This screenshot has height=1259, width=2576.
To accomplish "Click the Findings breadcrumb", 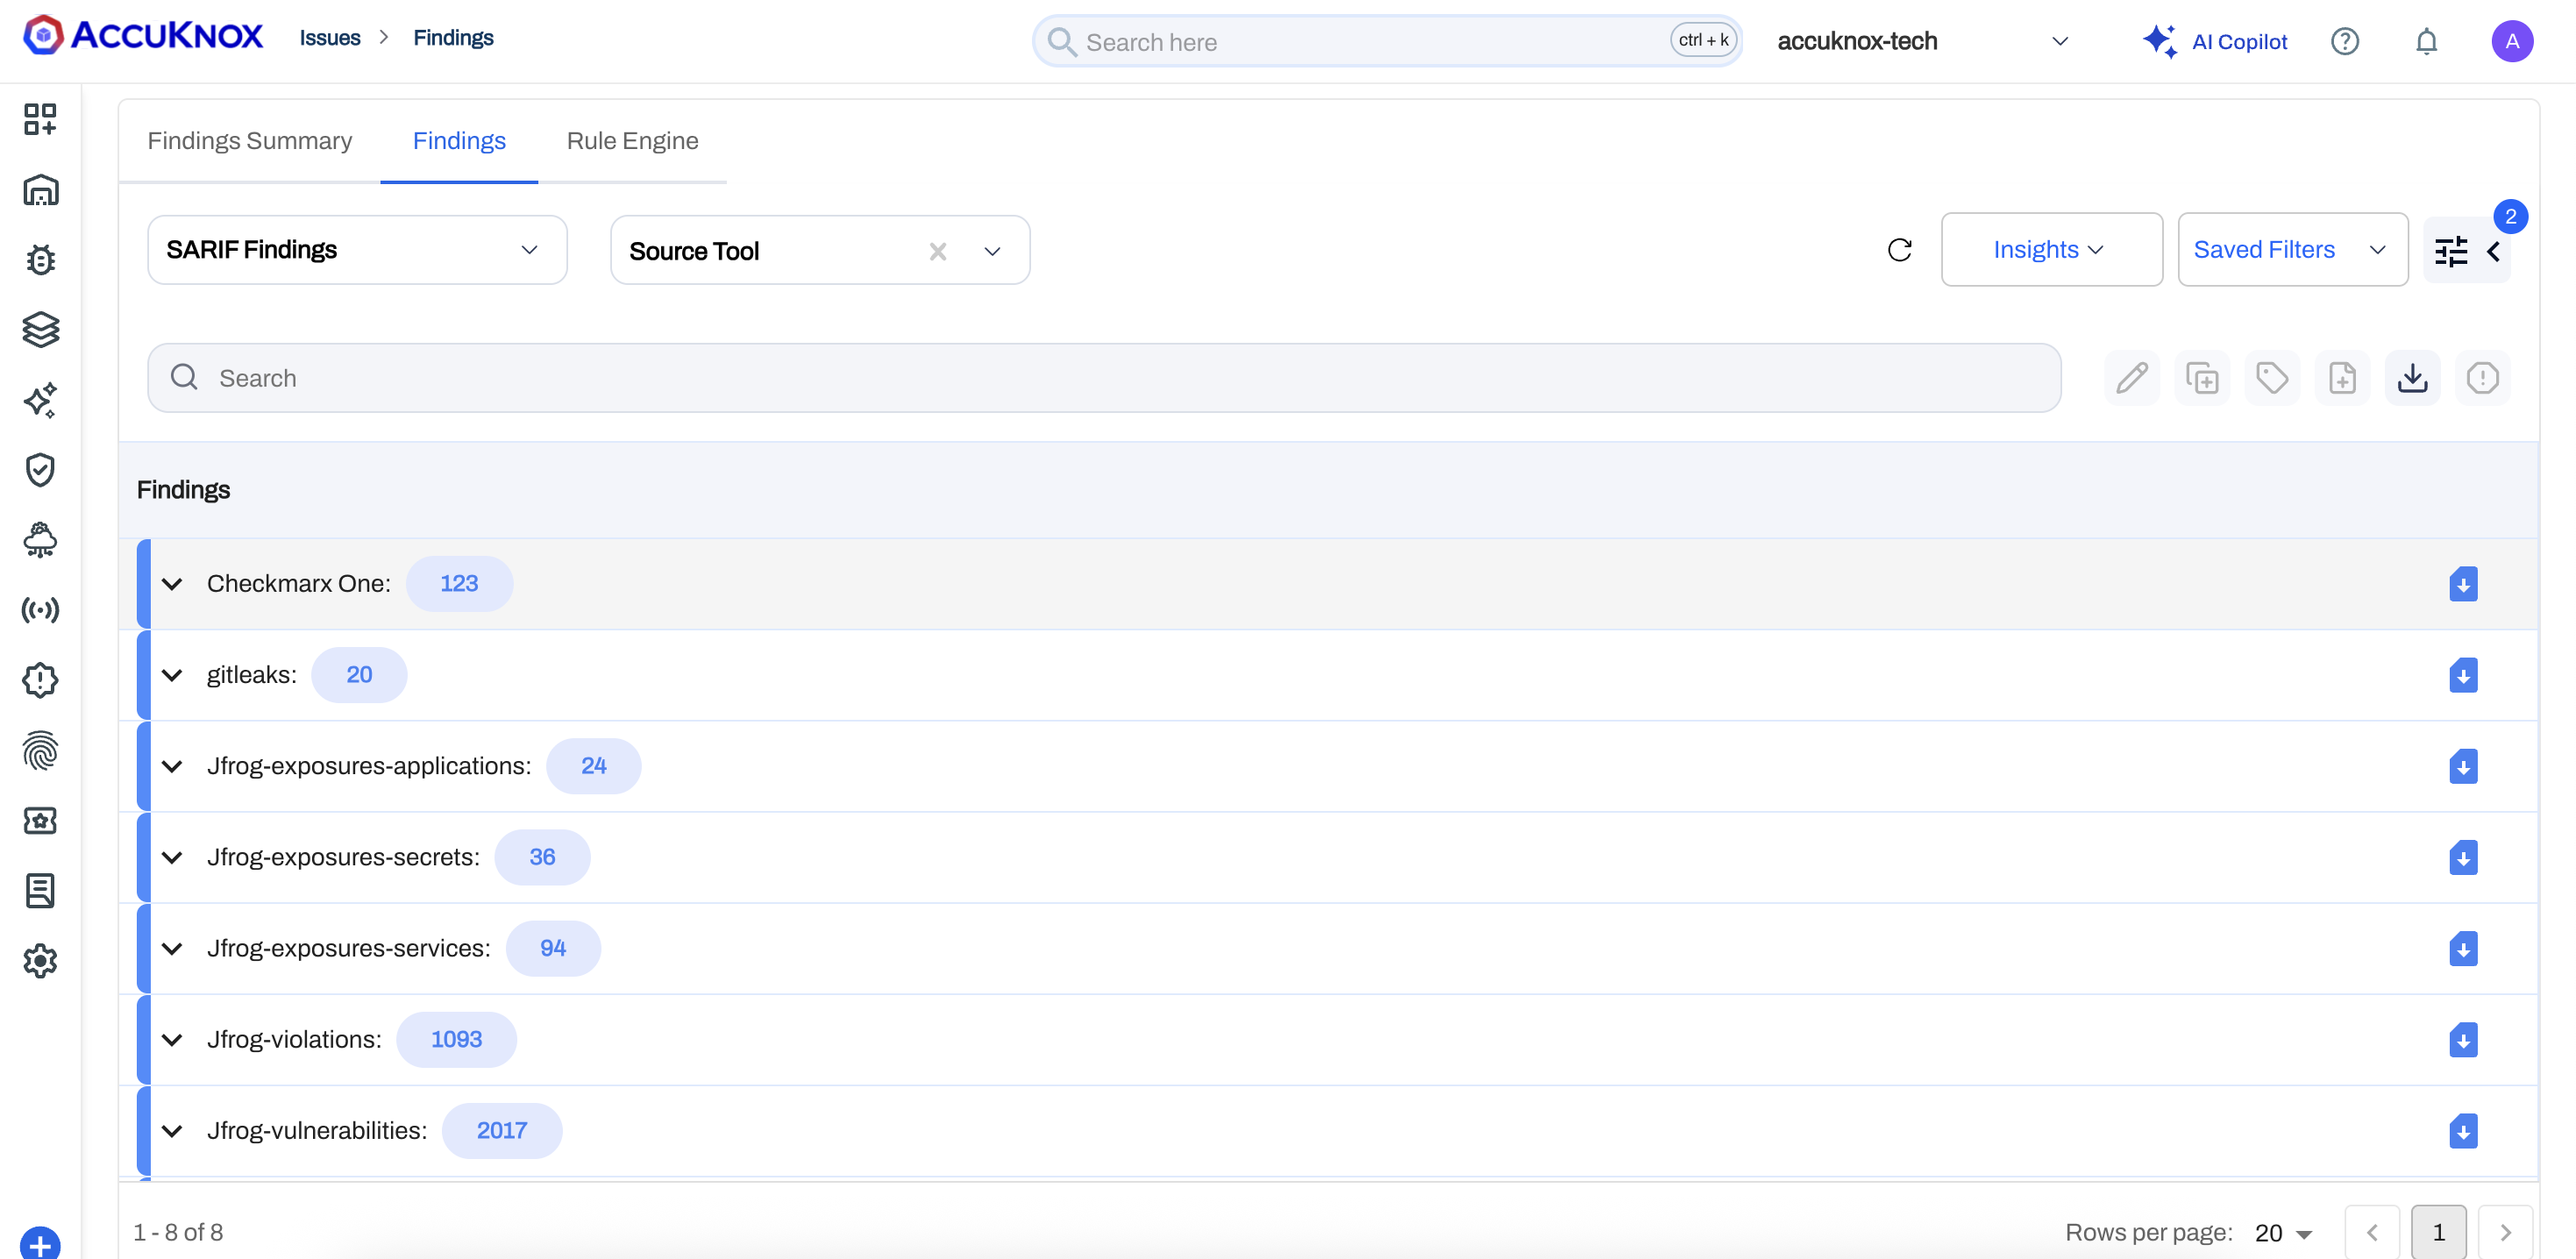I will (x=454, y=38).
